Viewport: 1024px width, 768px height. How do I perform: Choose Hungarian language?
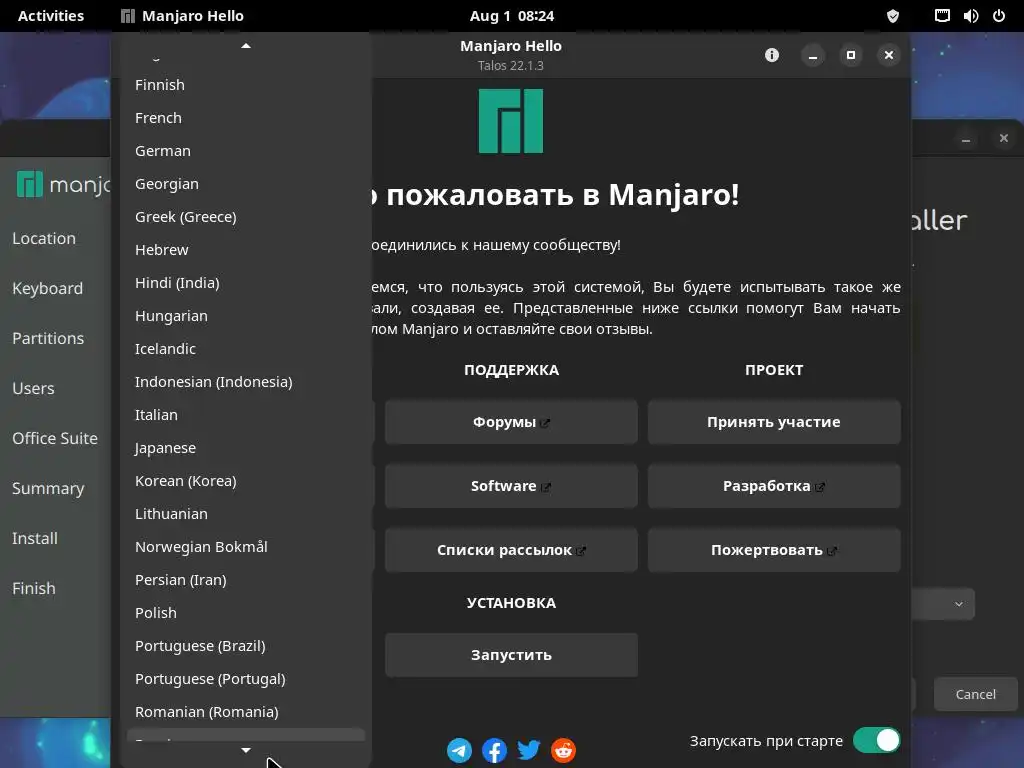246,315
